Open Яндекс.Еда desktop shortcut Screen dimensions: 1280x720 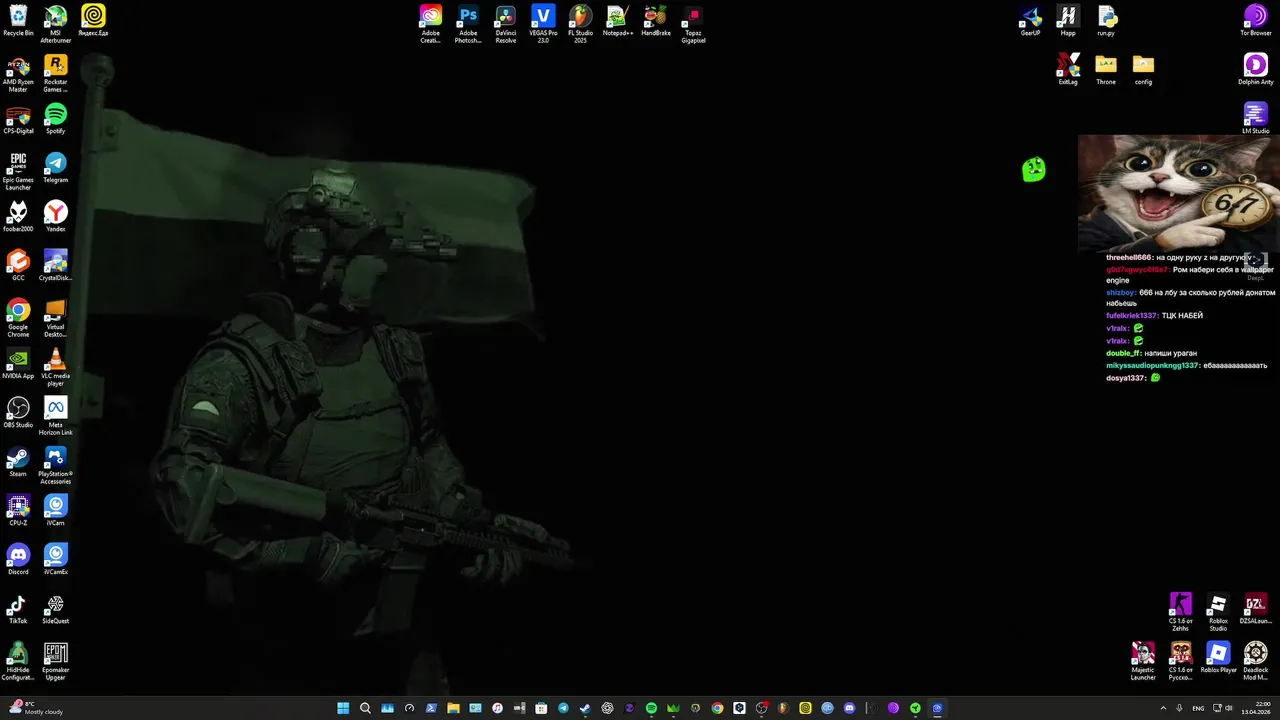[93, 20]
